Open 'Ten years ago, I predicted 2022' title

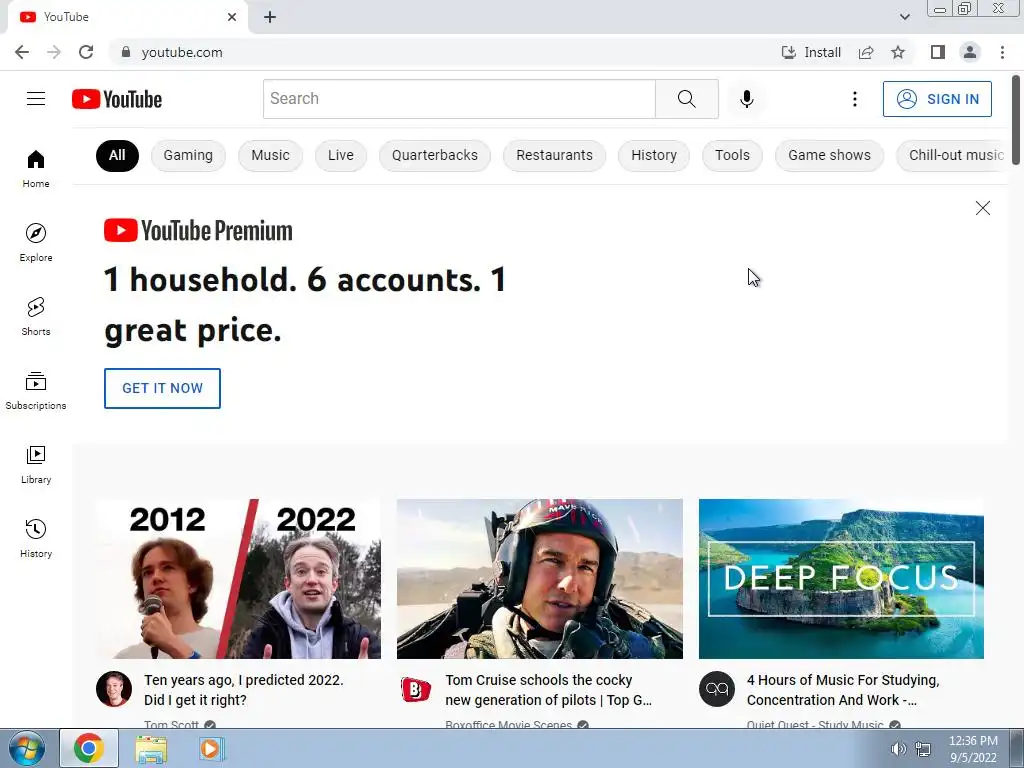[x=244, y=690]
